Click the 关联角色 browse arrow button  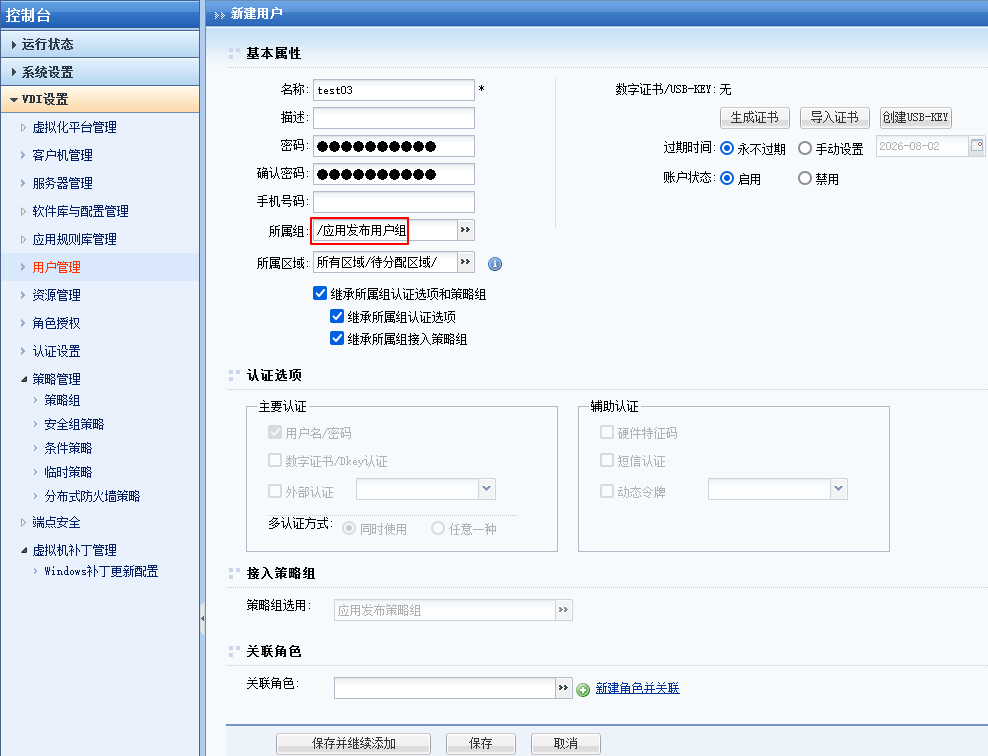tap(564, 688)
